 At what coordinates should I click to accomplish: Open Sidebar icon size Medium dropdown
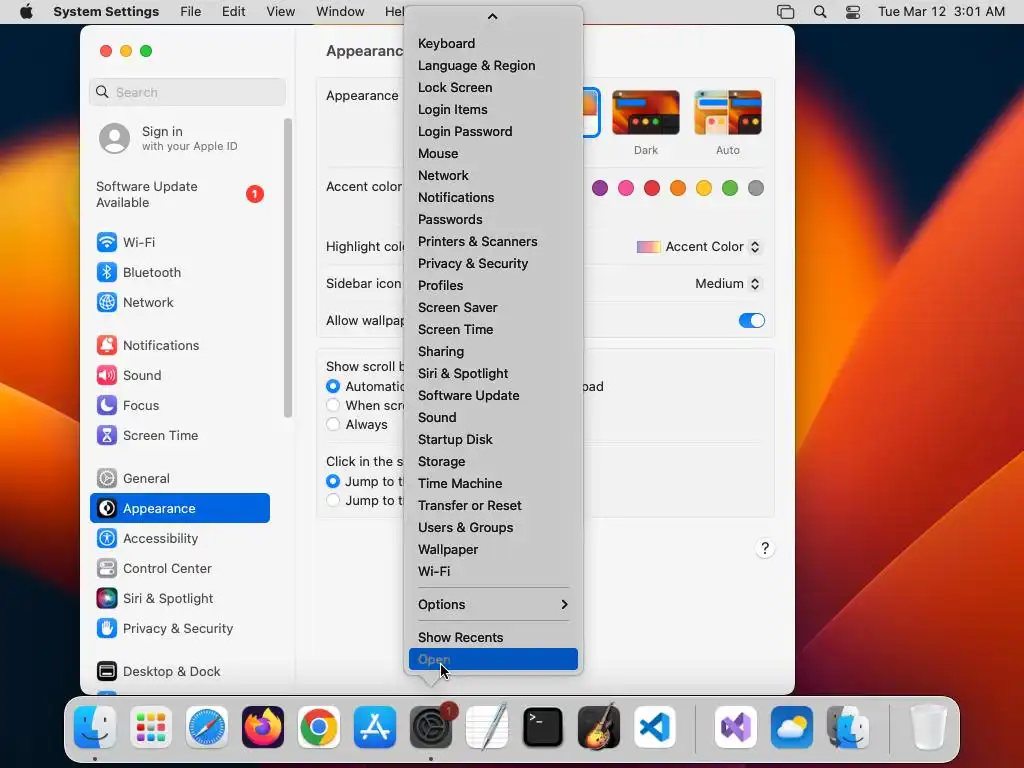pos(728,283)
